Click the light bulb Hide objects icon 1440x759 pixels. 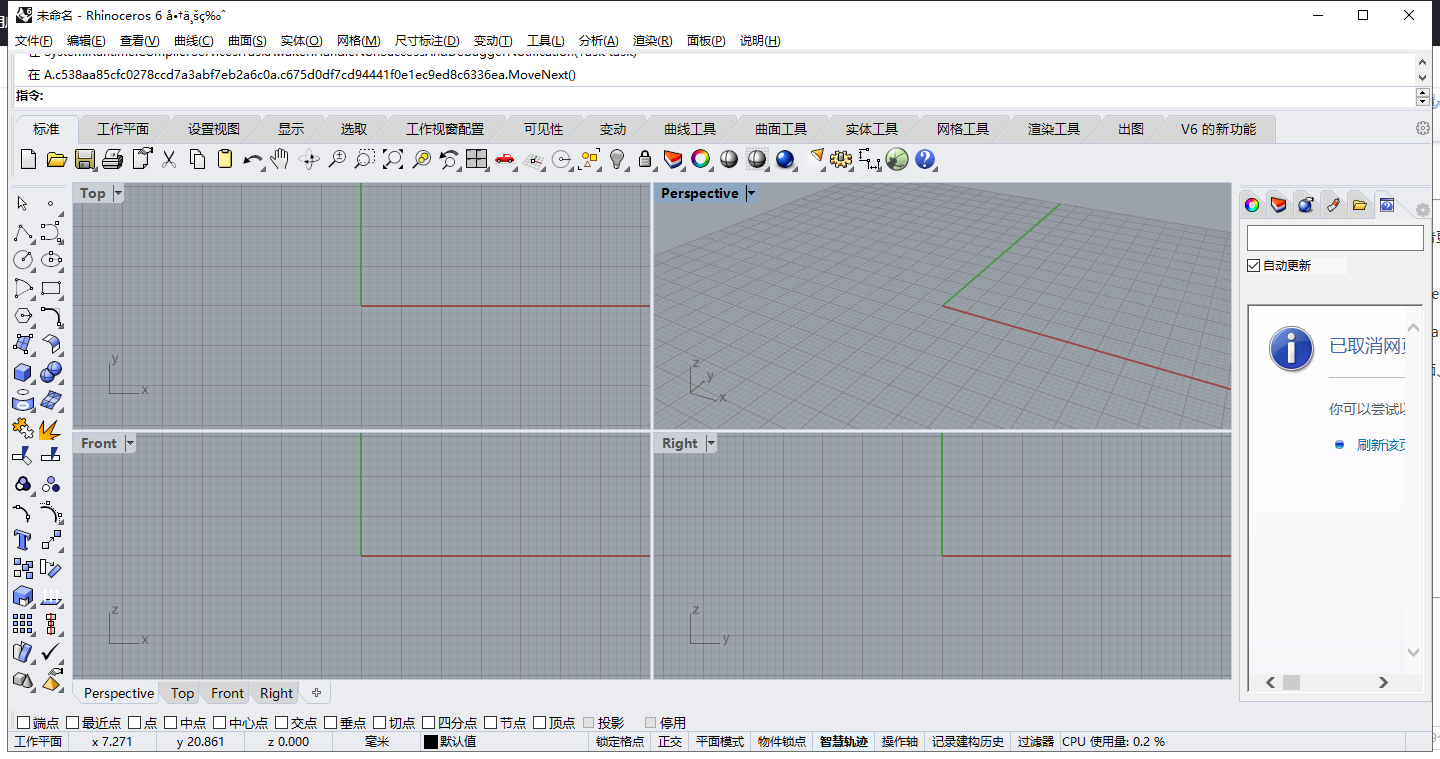[617, 159]
